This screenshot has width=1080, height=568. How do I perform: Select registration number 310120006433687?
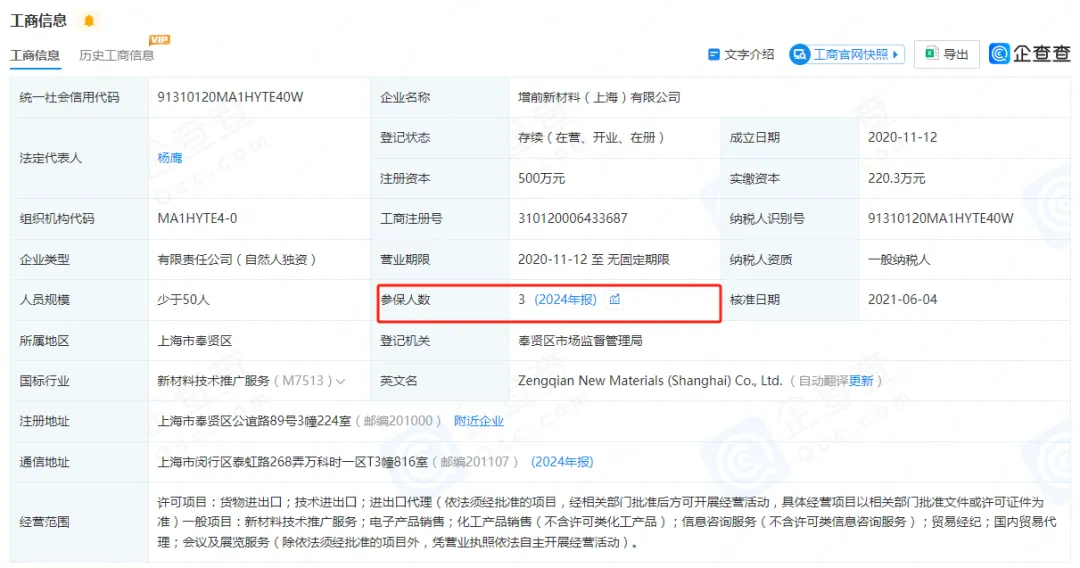[x=572, y=218]
